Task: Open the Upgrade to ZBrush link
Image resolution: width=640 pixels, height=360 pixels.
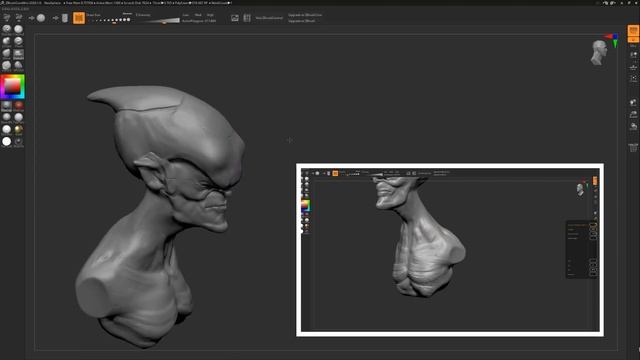Action: 302,21
